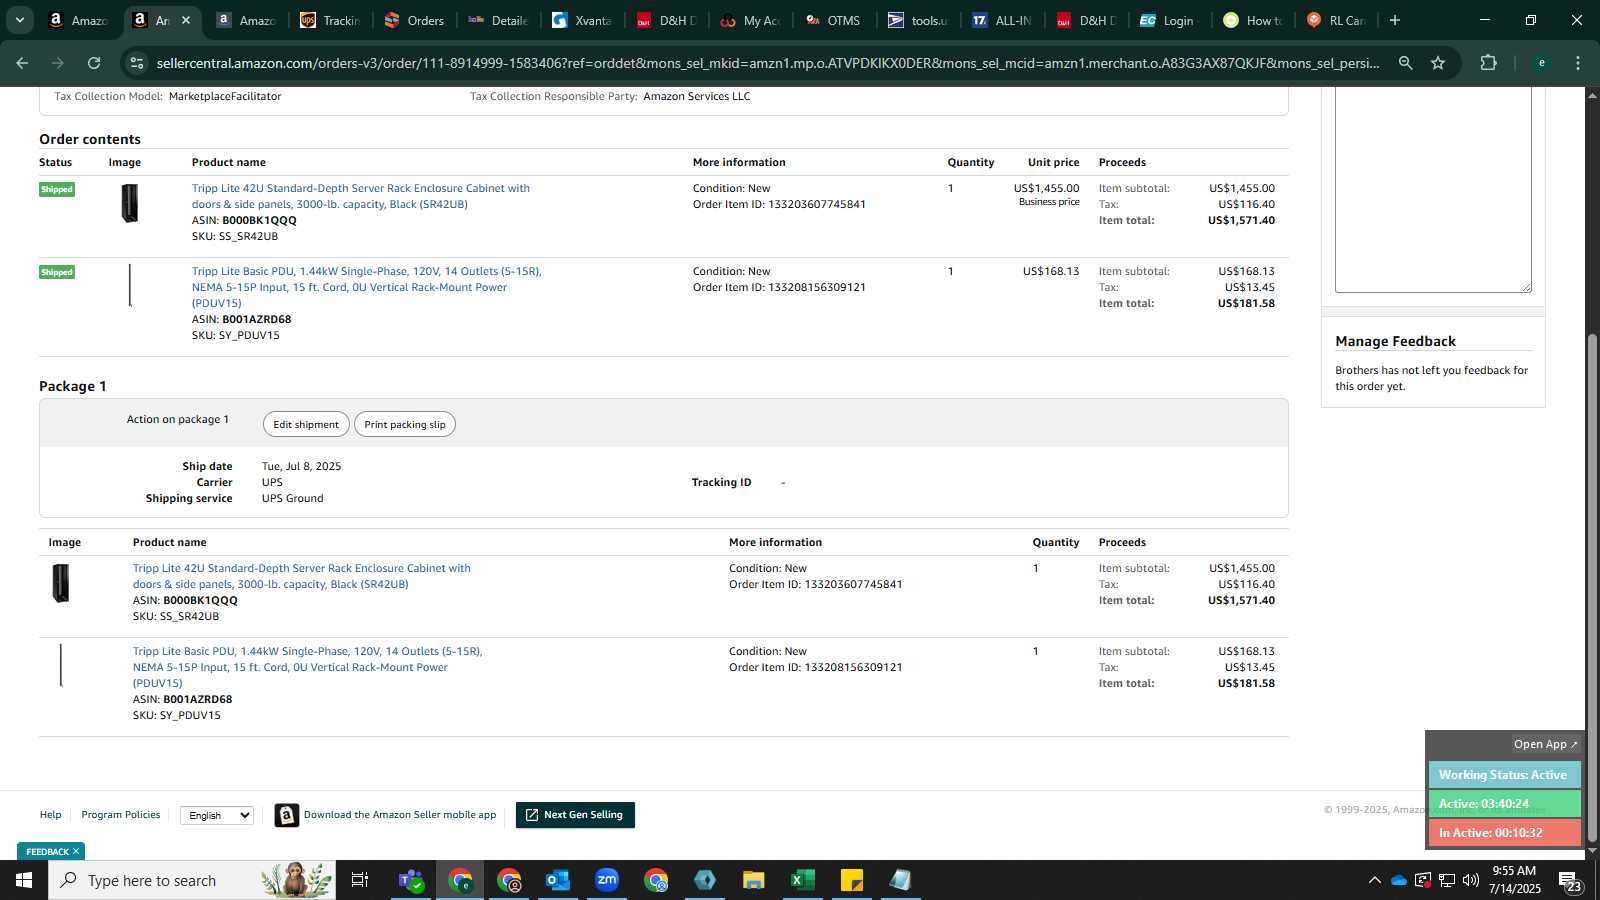Reload the current page
The height and width of the screenshot is (900, 1600).
point(94,63)
